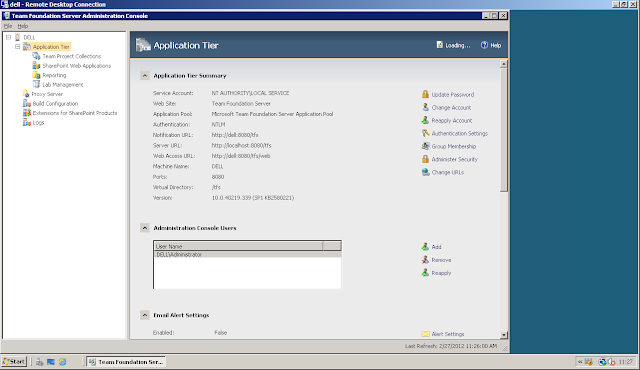640x370 pixels.
Task: Collapse the Email Alert Settings section
Action: 144,315
